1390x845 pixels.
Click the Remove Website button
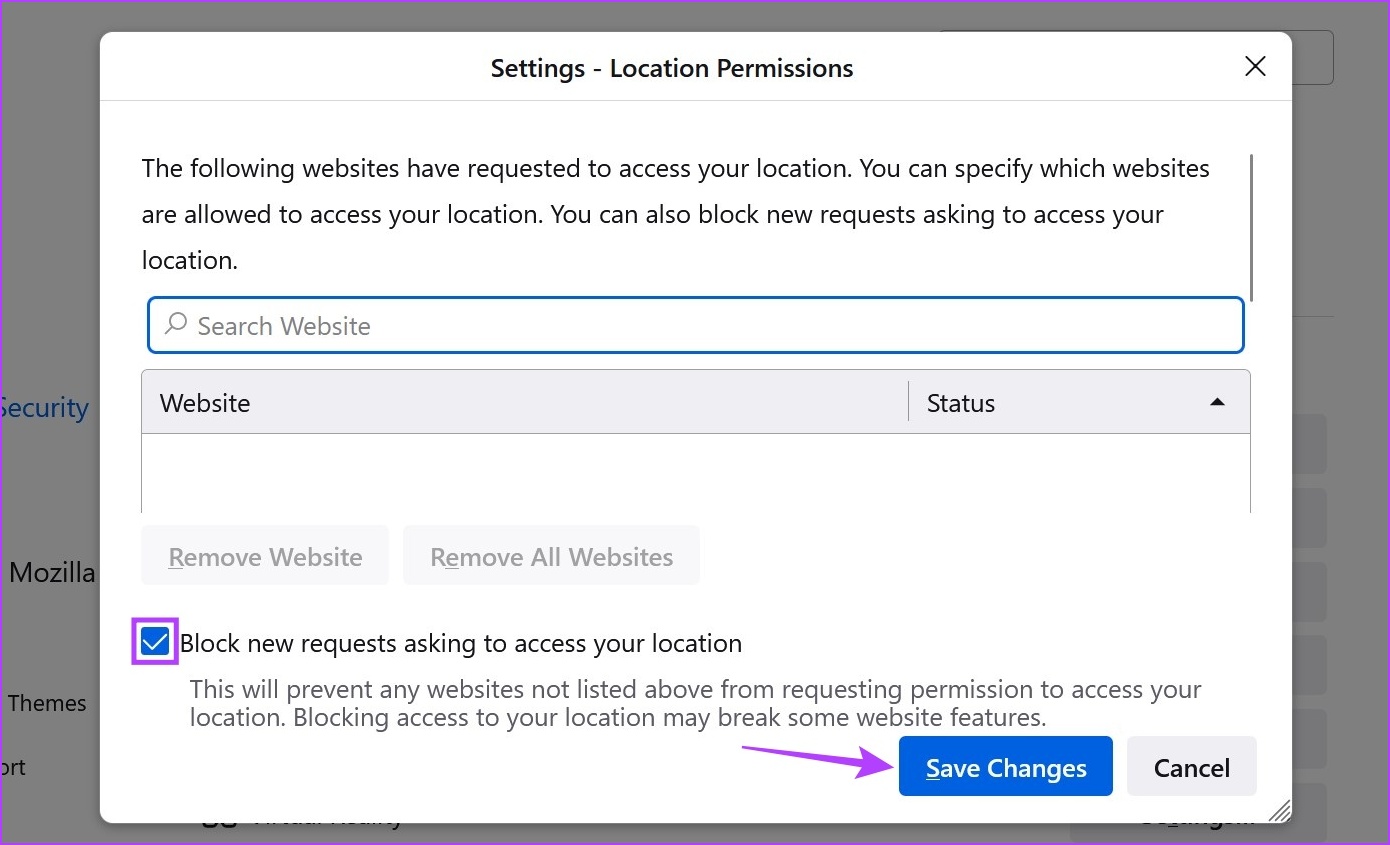point(264,556)
